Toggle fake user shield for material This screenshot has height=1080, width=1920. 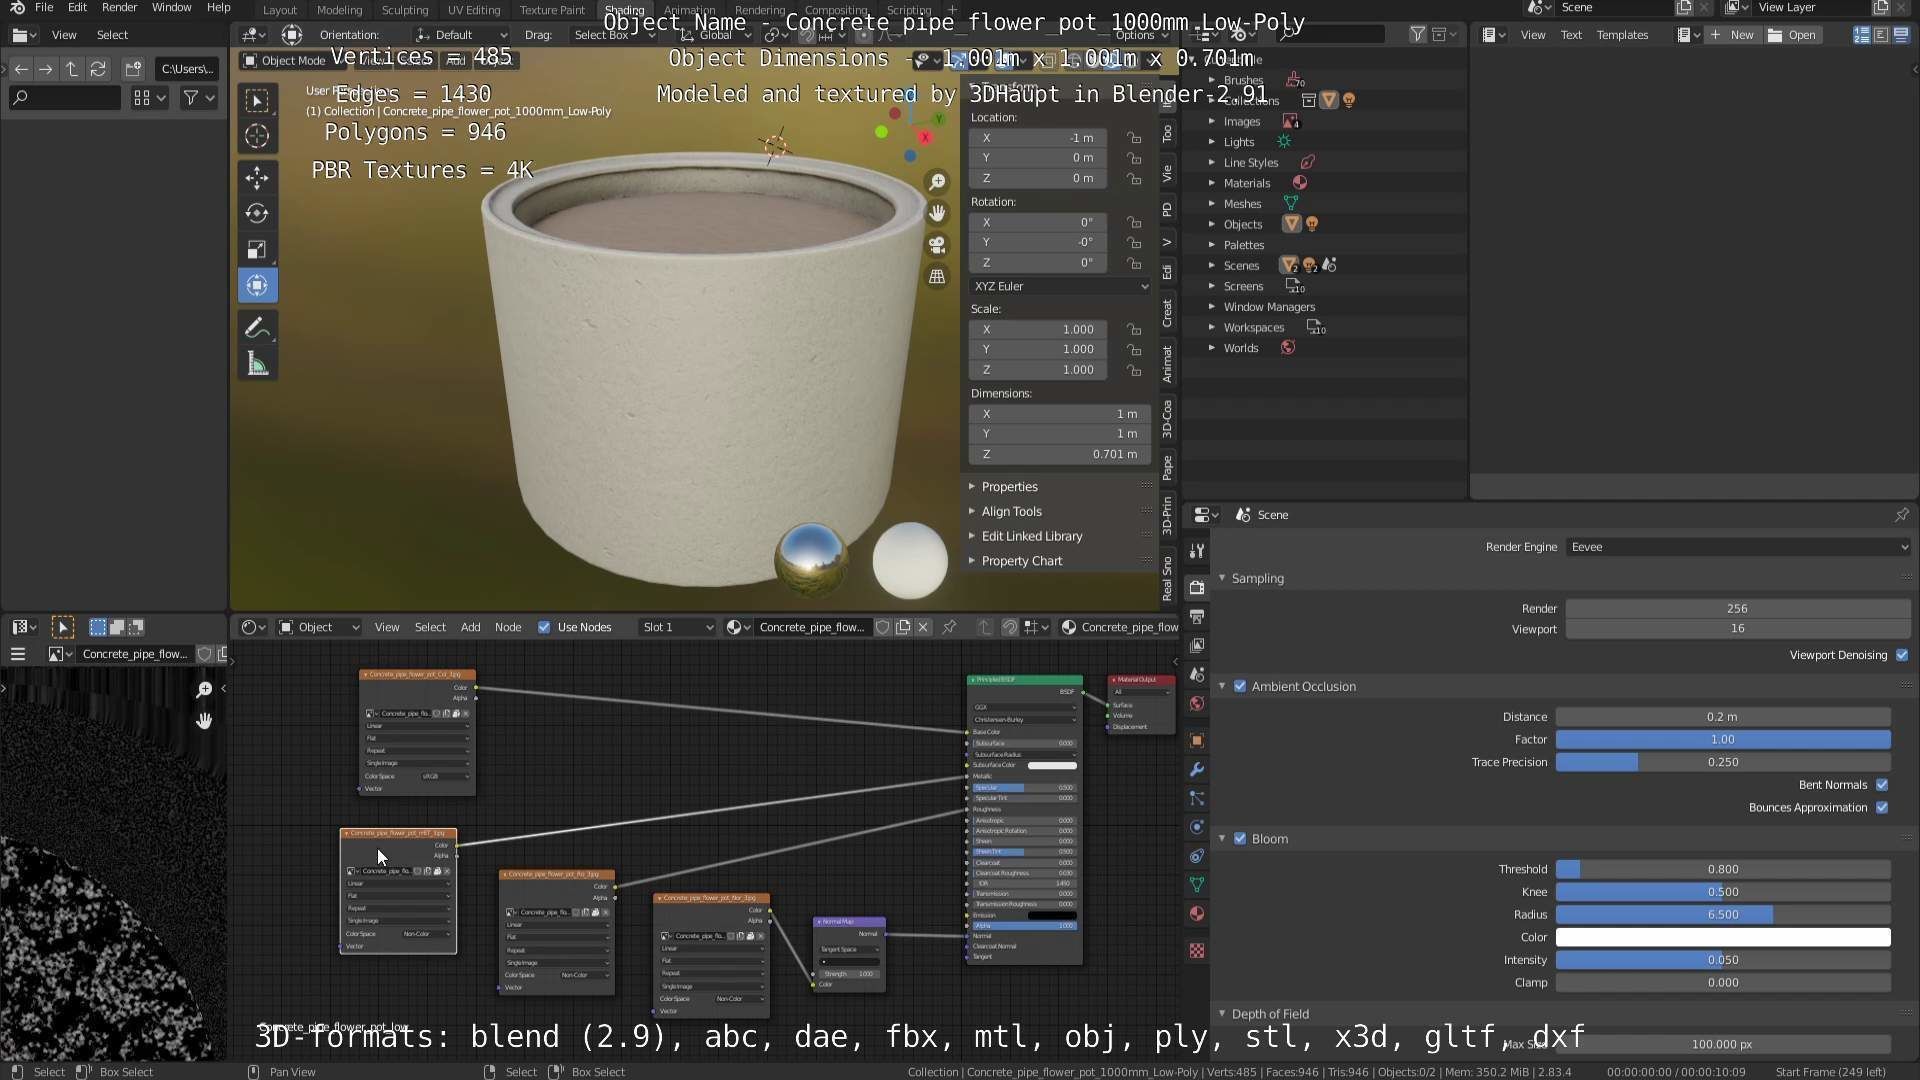pyautogui.click(x=883, y=628)
